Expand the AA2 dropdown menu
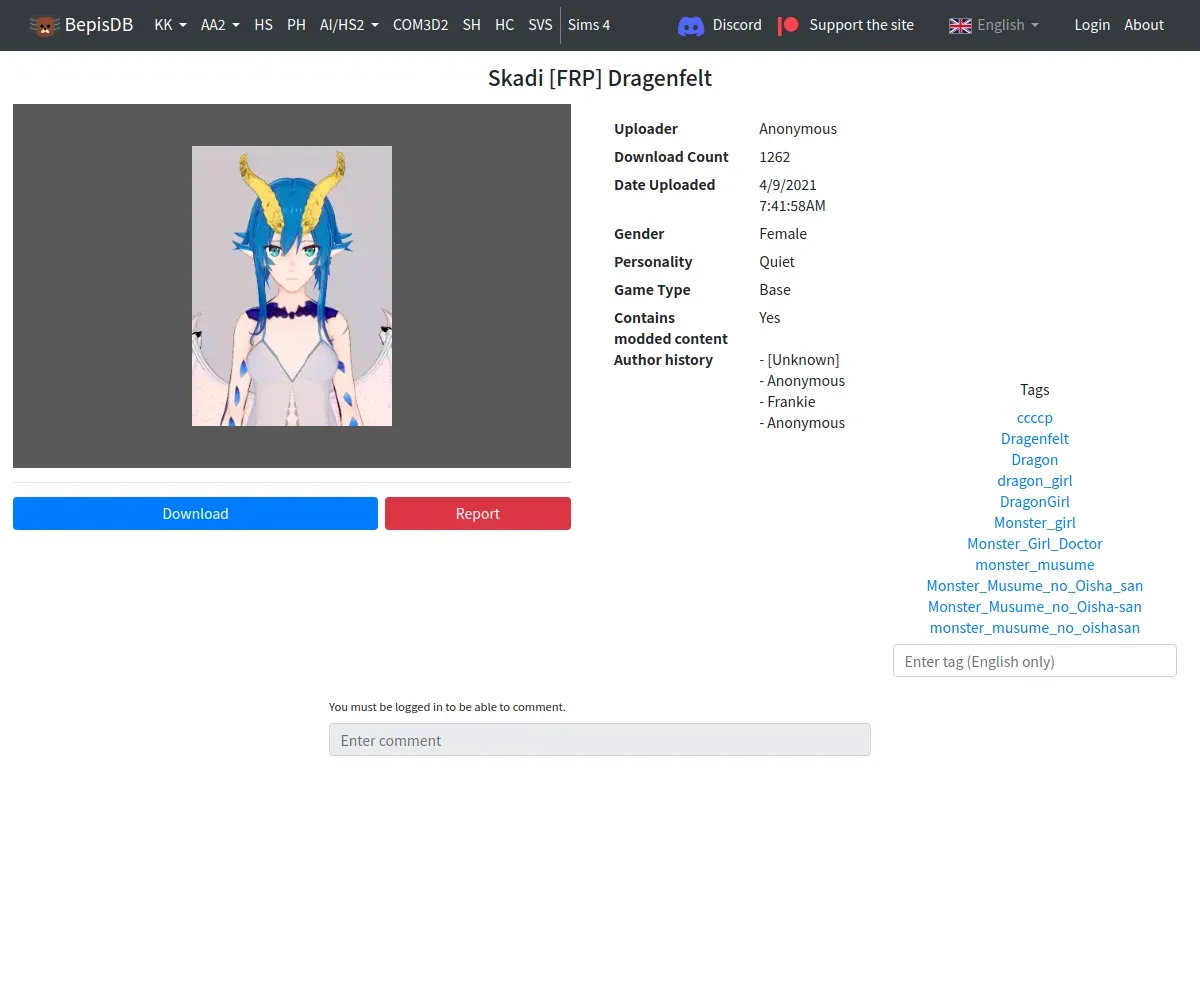The width and height of the screenshot is (1200, 1000). pyautogui.click(x=220, y=25)
